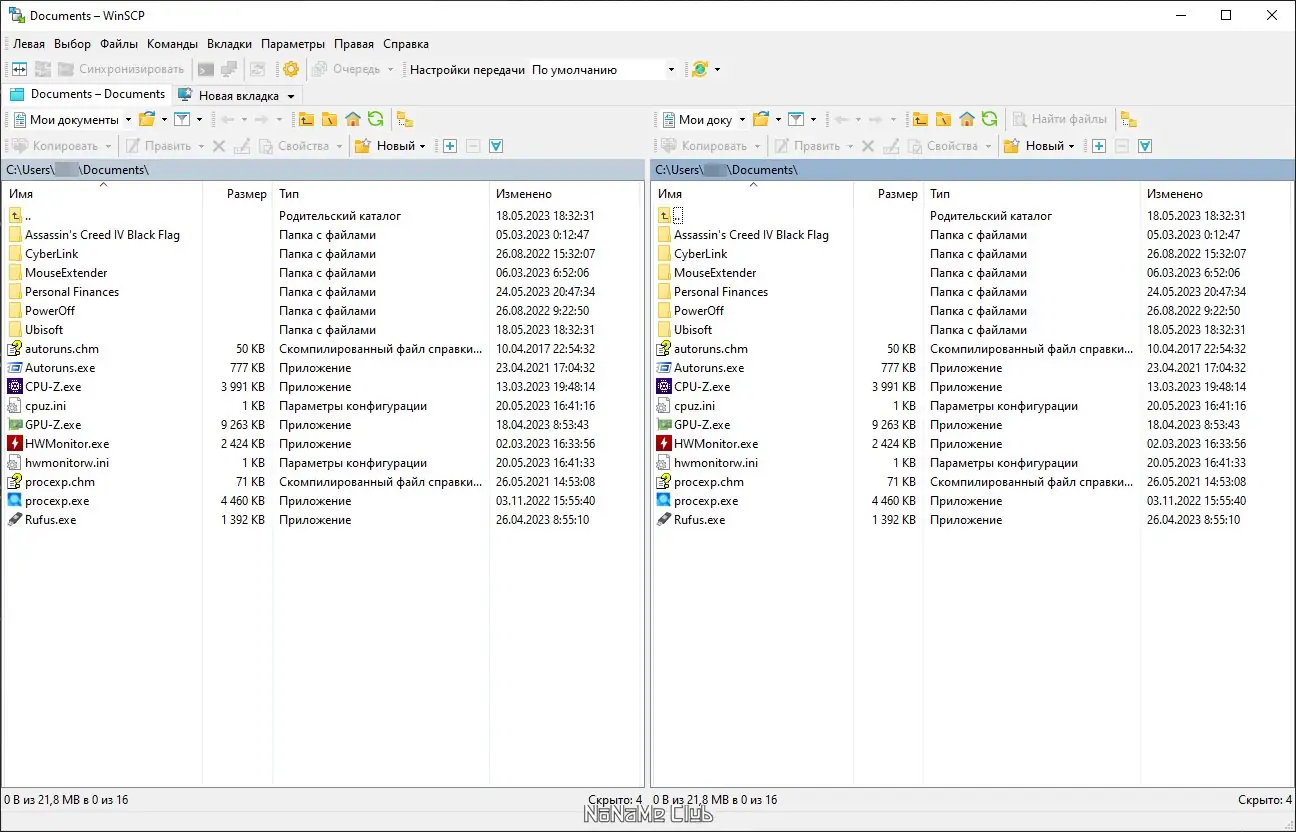Screen dimensions: 1296x832
Task: Sort left panel by 'Размер' column header
Action: 237,194
